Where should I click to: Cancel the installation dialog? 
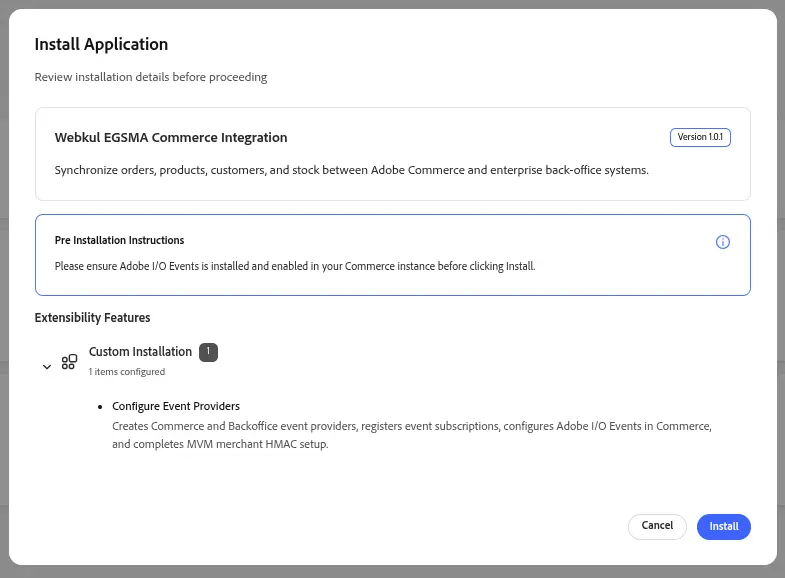(x=657, y=526)
